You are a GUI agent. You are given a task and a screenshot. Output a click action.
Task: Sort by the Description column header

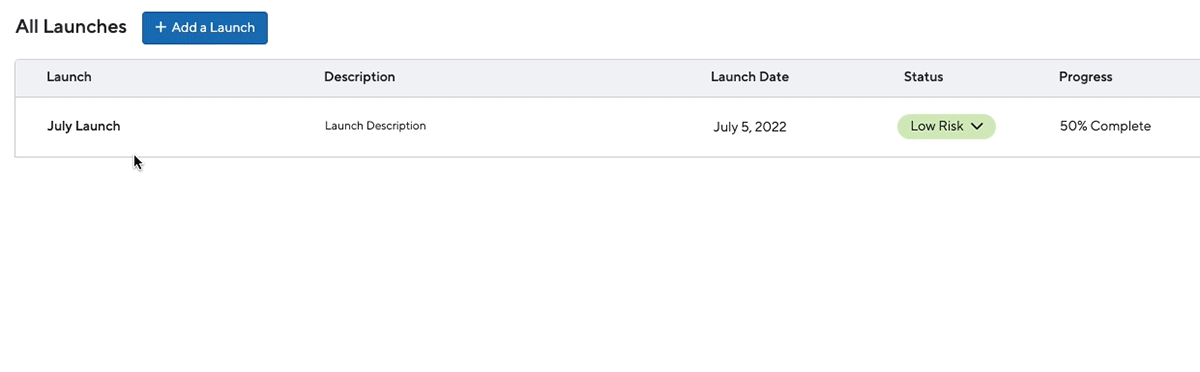[359, 77]
